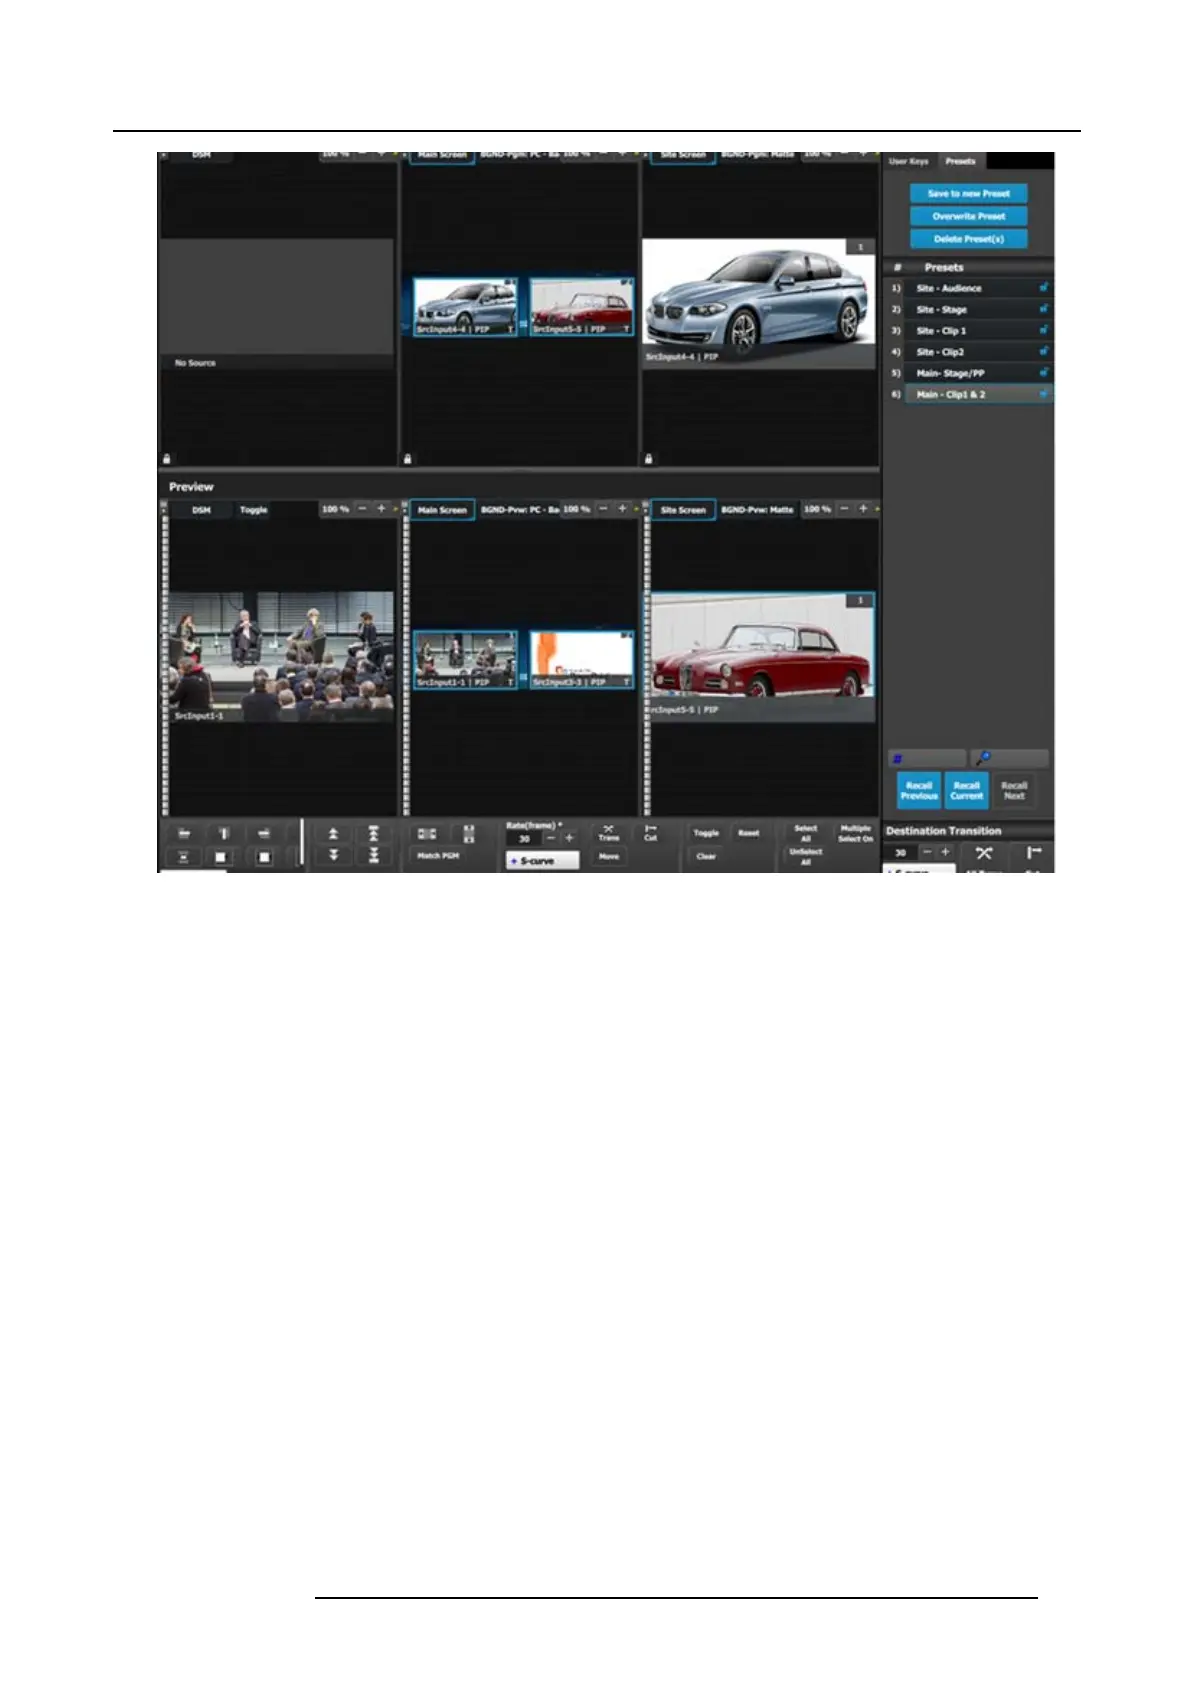This screenshot has width=1190, height=1684.
Task: Click plus next to Destination Transition rate
Action: [x=945, y=852]
